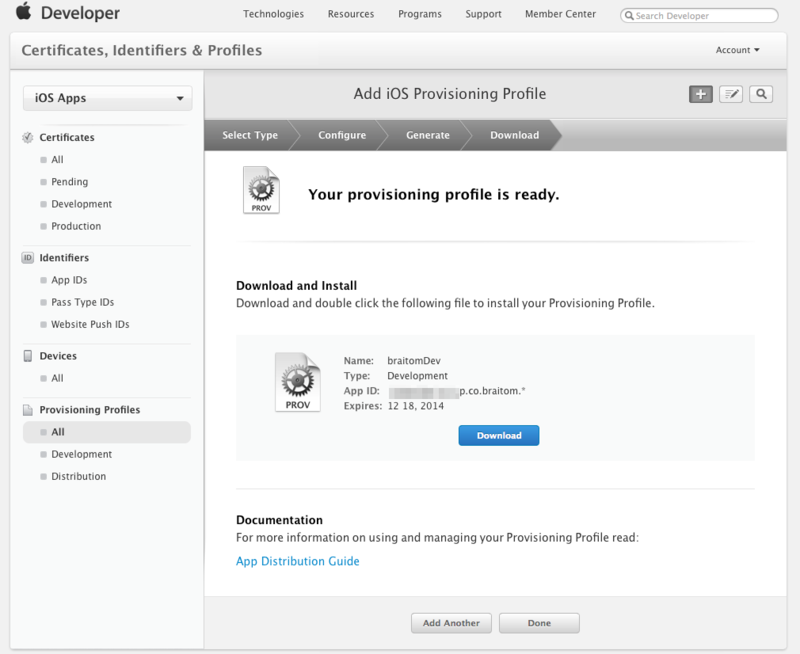Click the Identifiers ID badge icon

coord(28,258)
